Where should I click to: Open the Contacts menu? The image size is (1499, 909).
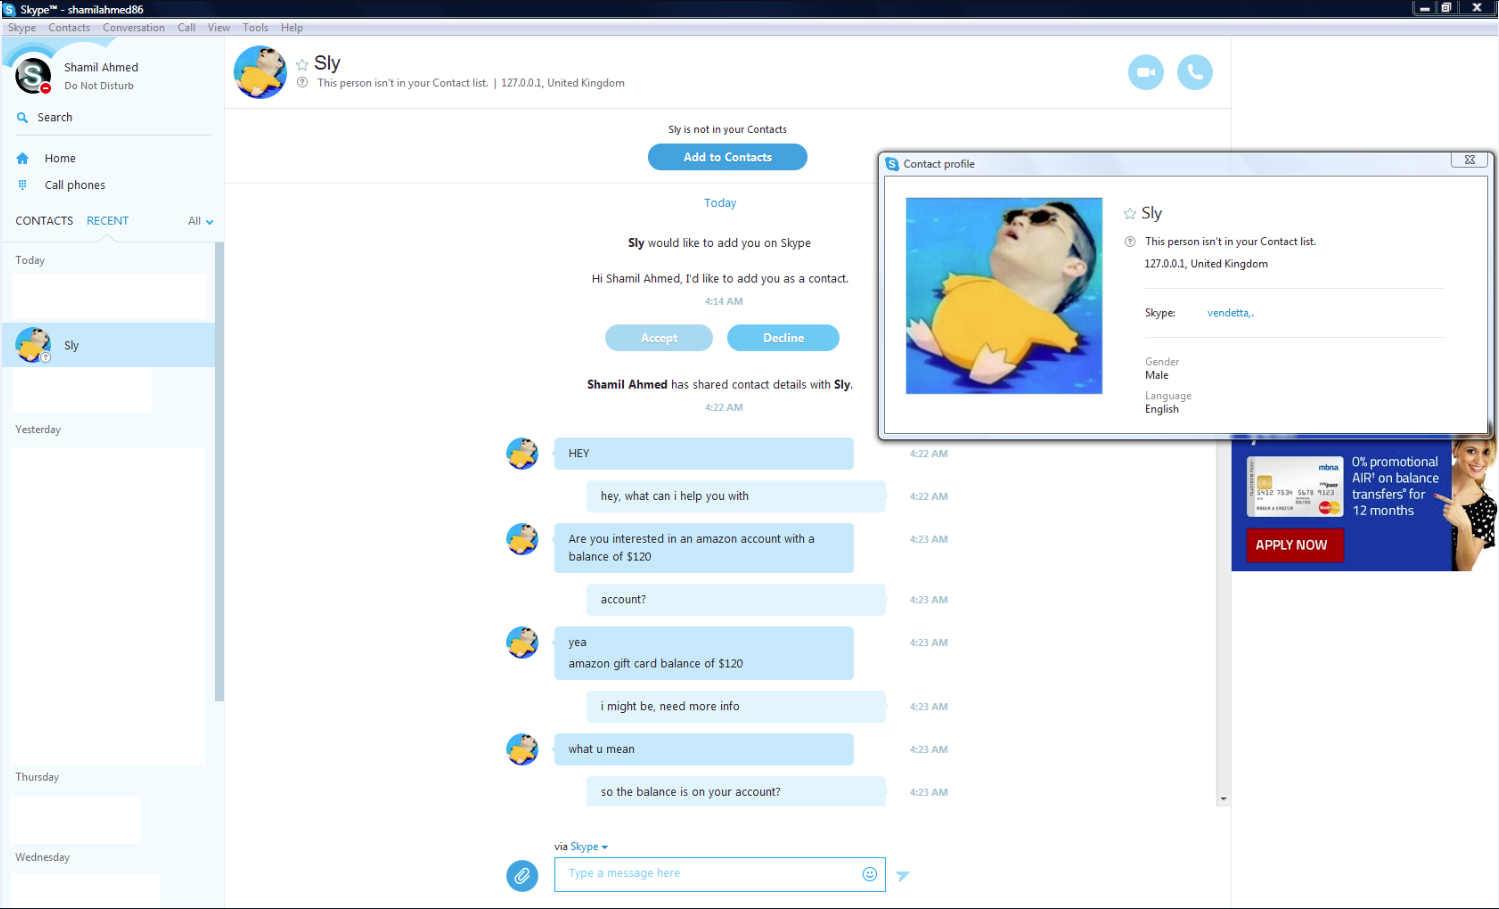point(69,28)
